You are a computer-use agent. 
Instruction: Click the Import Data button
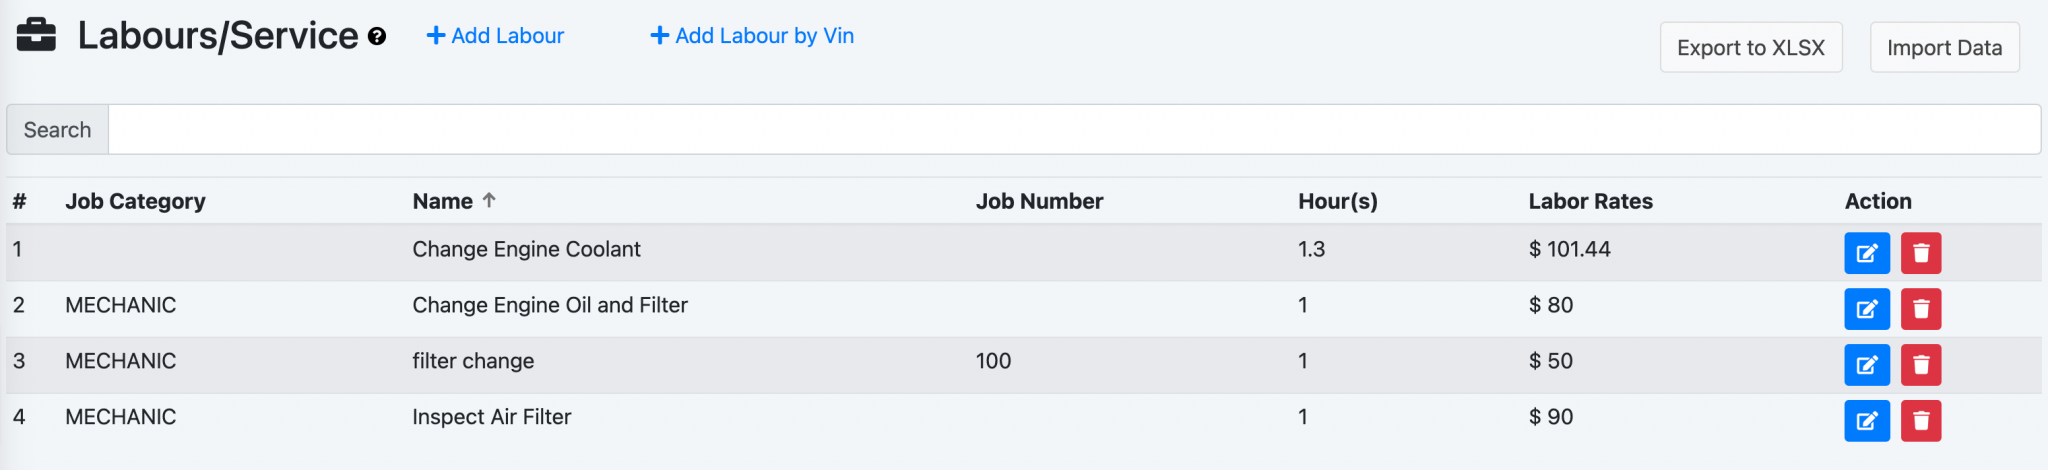1944,48
